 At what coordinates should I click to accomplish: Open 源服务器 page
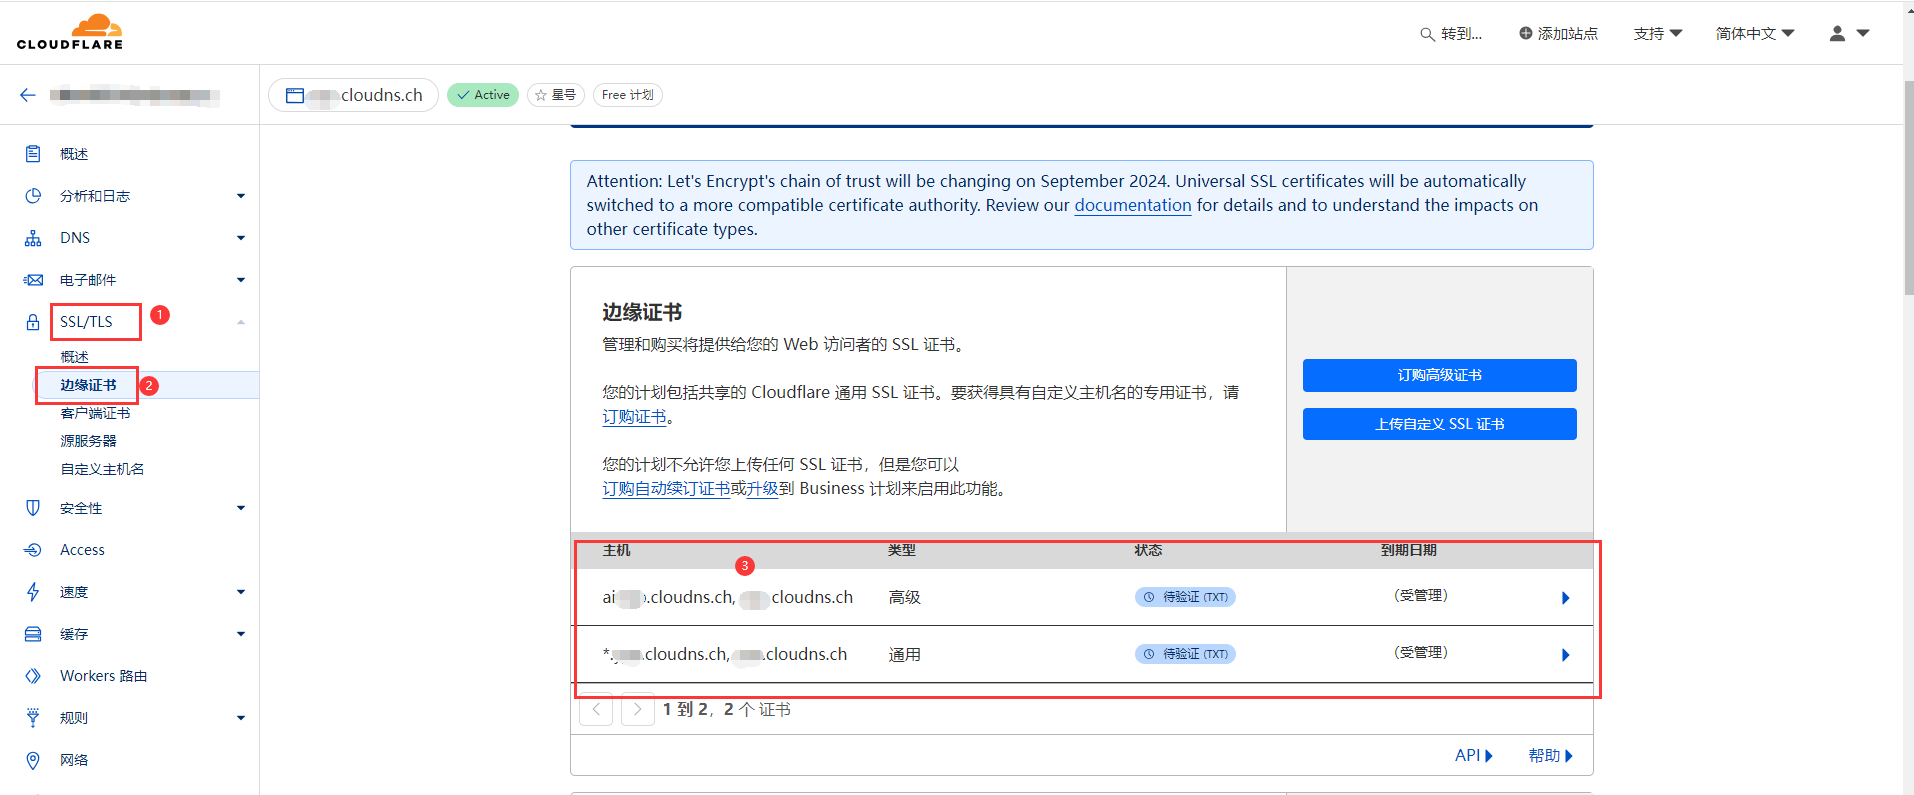tap(88, 441)
